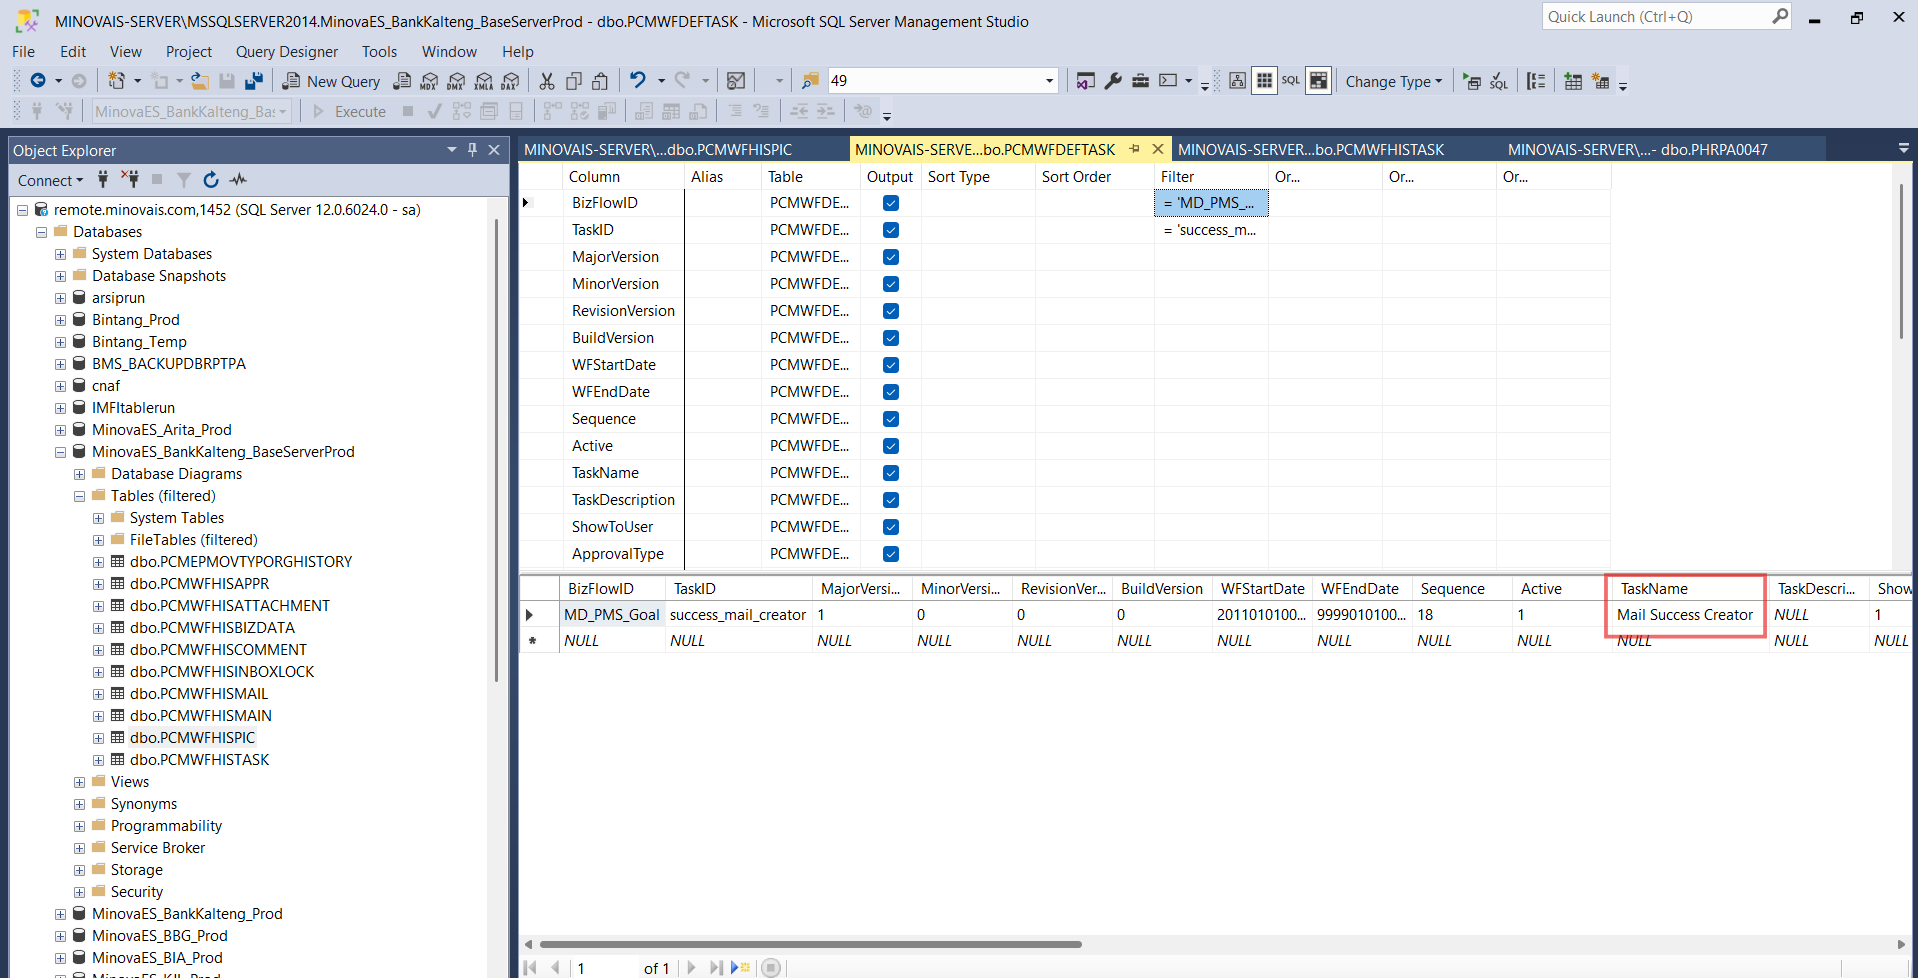Viewport: 1918px width, 978px height.
Task: Expand the Bintang_Prod database node
Action: click(x=60, y=320)
